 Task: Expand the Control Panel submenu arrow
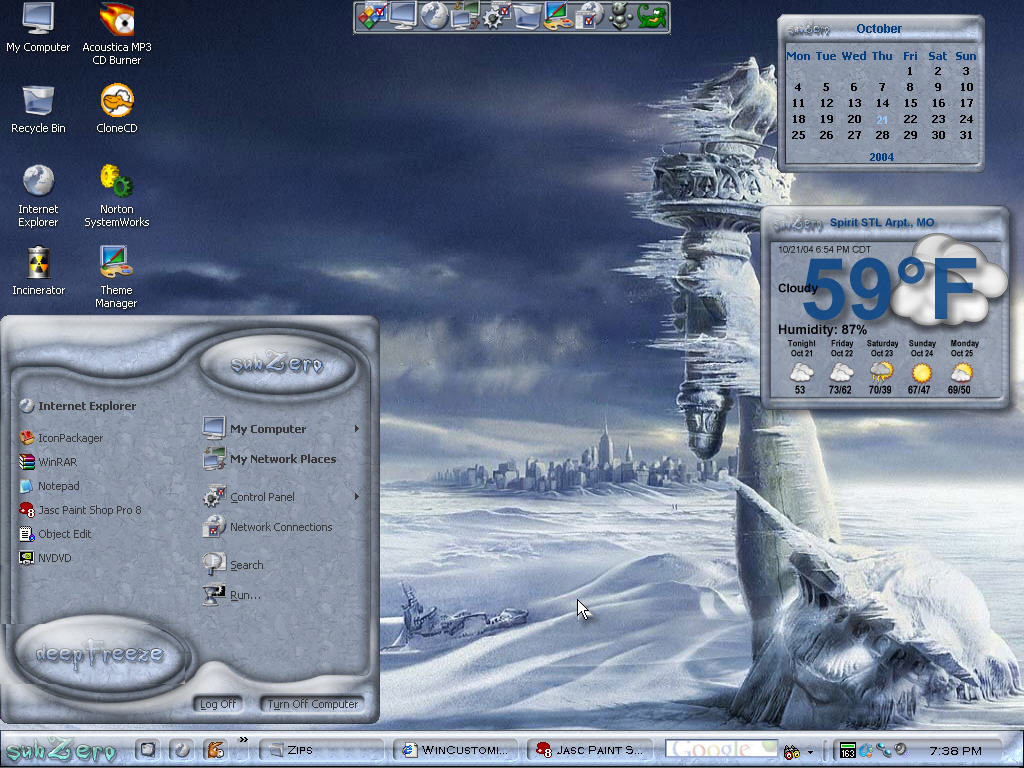(357, 497)
